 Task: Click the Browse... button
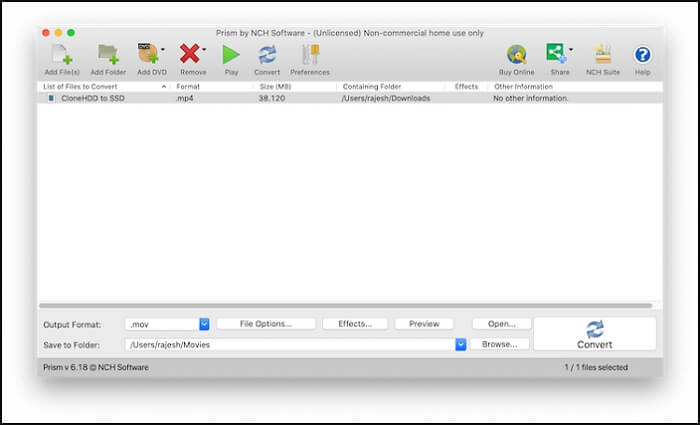click(500, 344)
